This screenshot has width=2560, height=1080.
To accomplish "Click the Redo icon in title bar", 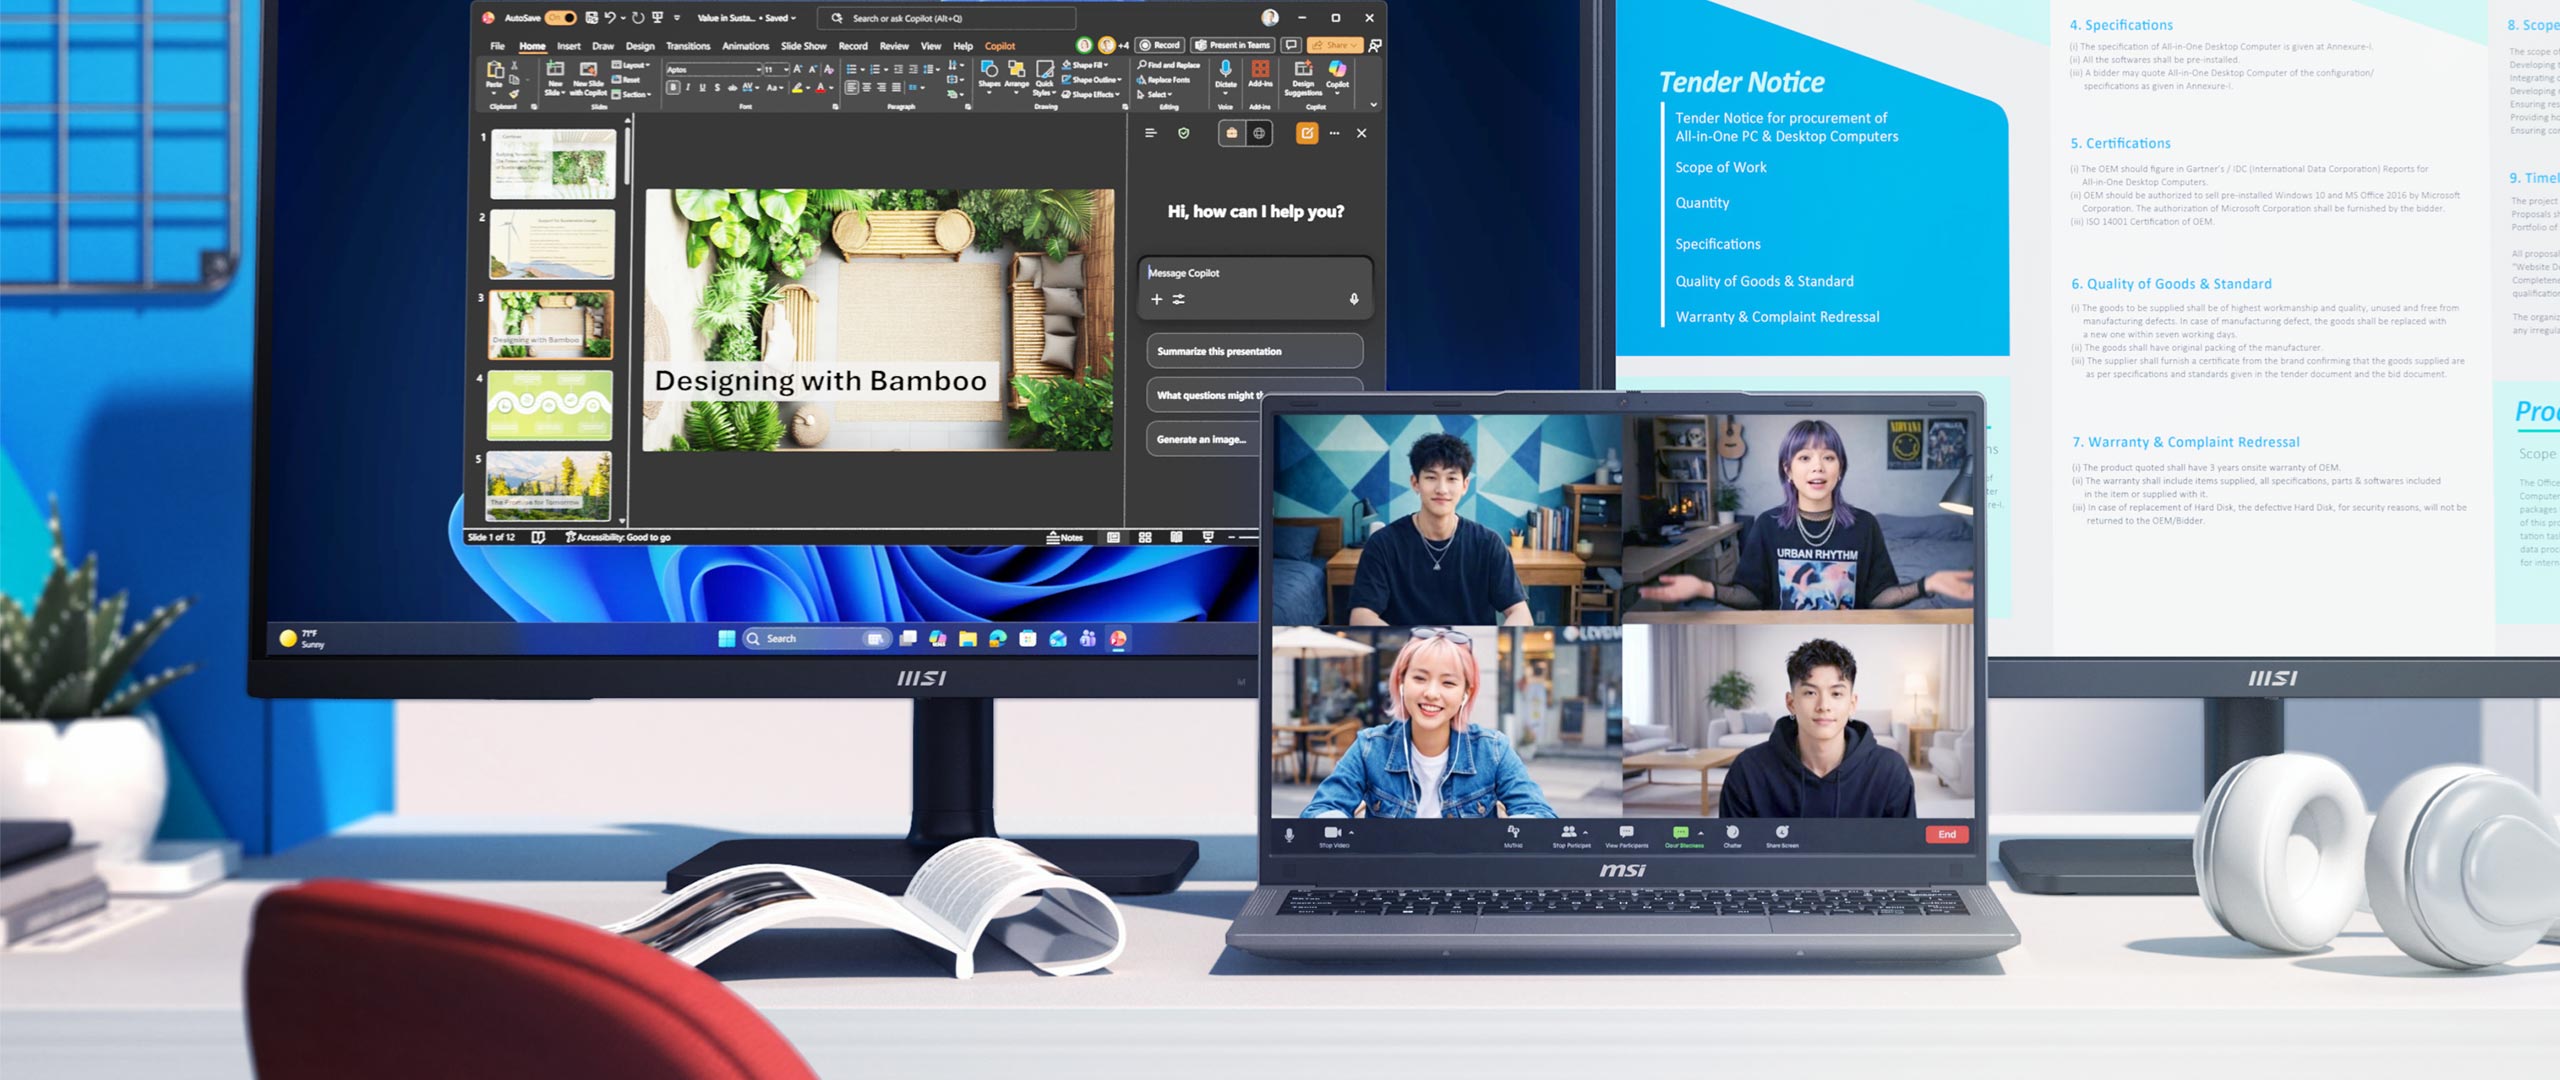I will [x=638, y=18].
